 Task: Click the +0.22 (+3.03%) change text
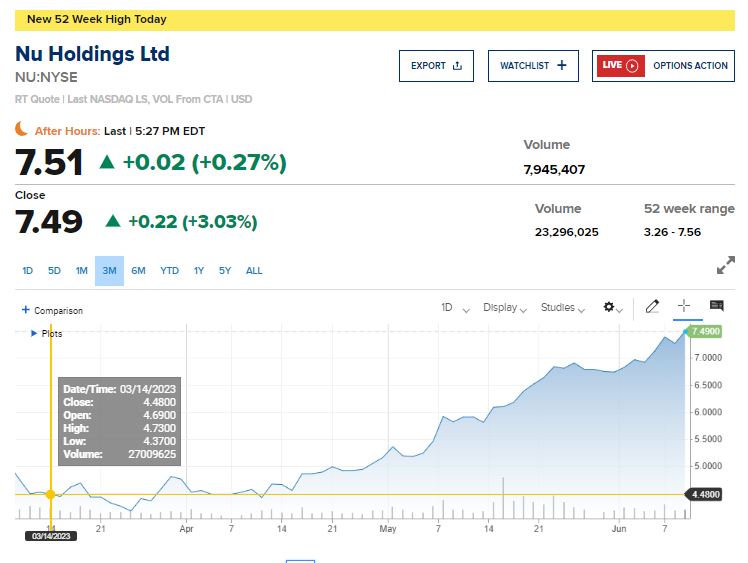(x=193, y=222)
